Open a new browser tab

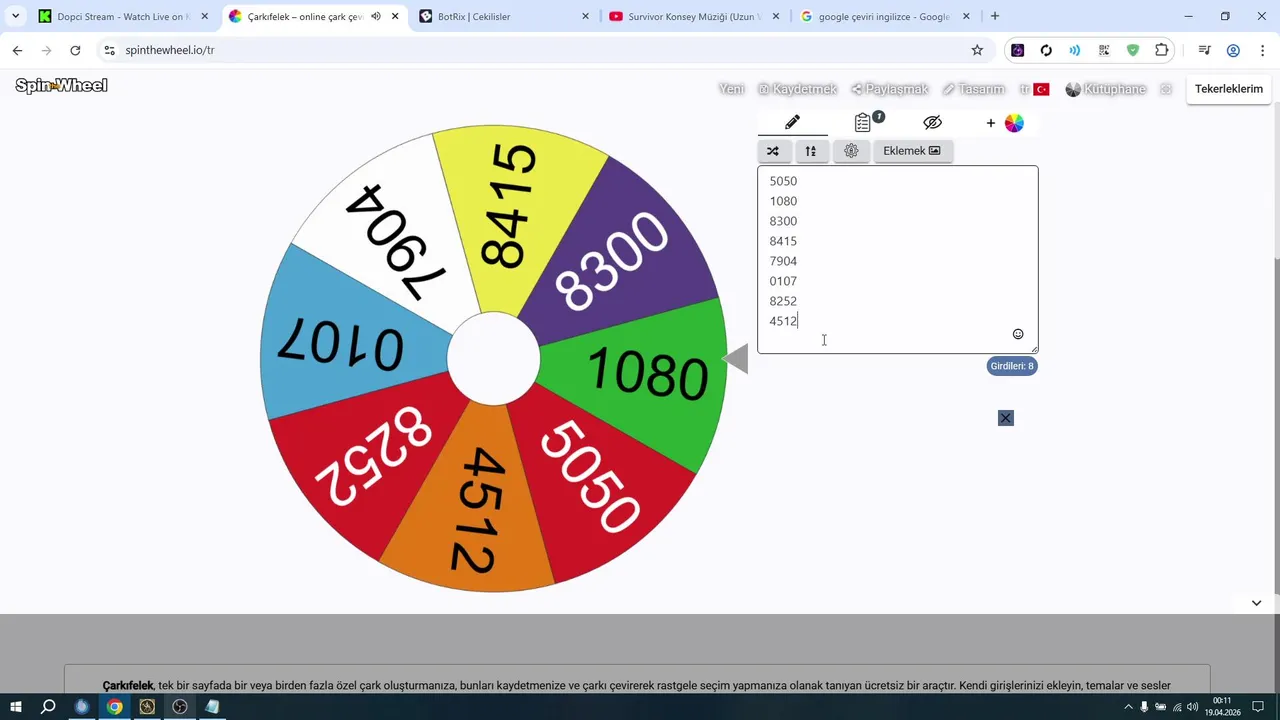pyautogui.click(x=995, y=16)
